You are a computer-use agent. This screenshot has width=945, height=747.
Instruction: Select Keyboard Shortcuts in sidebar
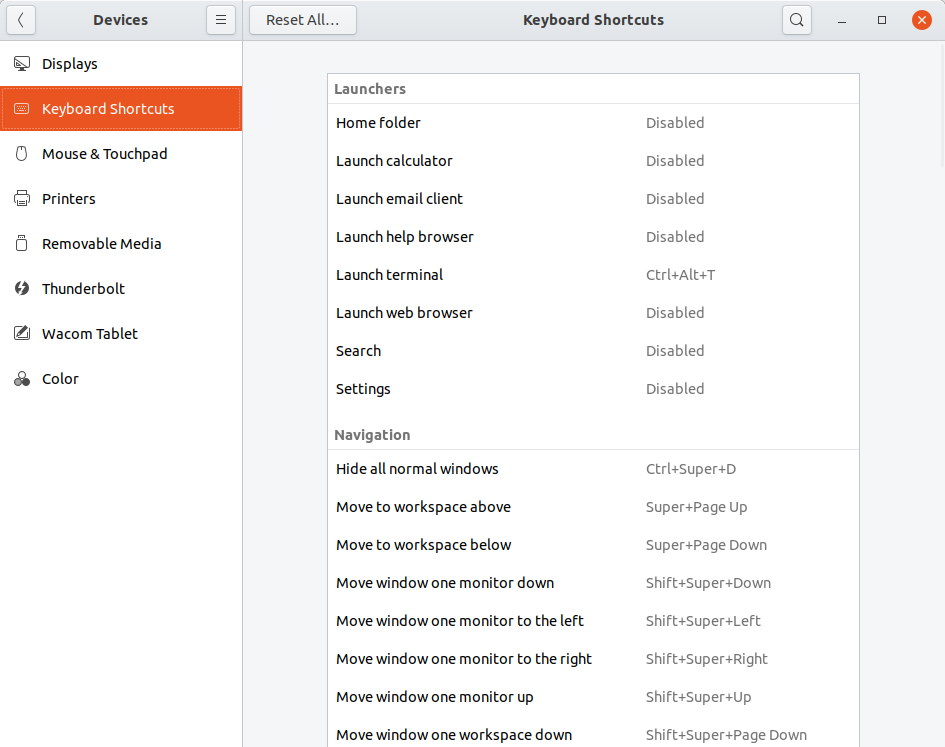108,109
